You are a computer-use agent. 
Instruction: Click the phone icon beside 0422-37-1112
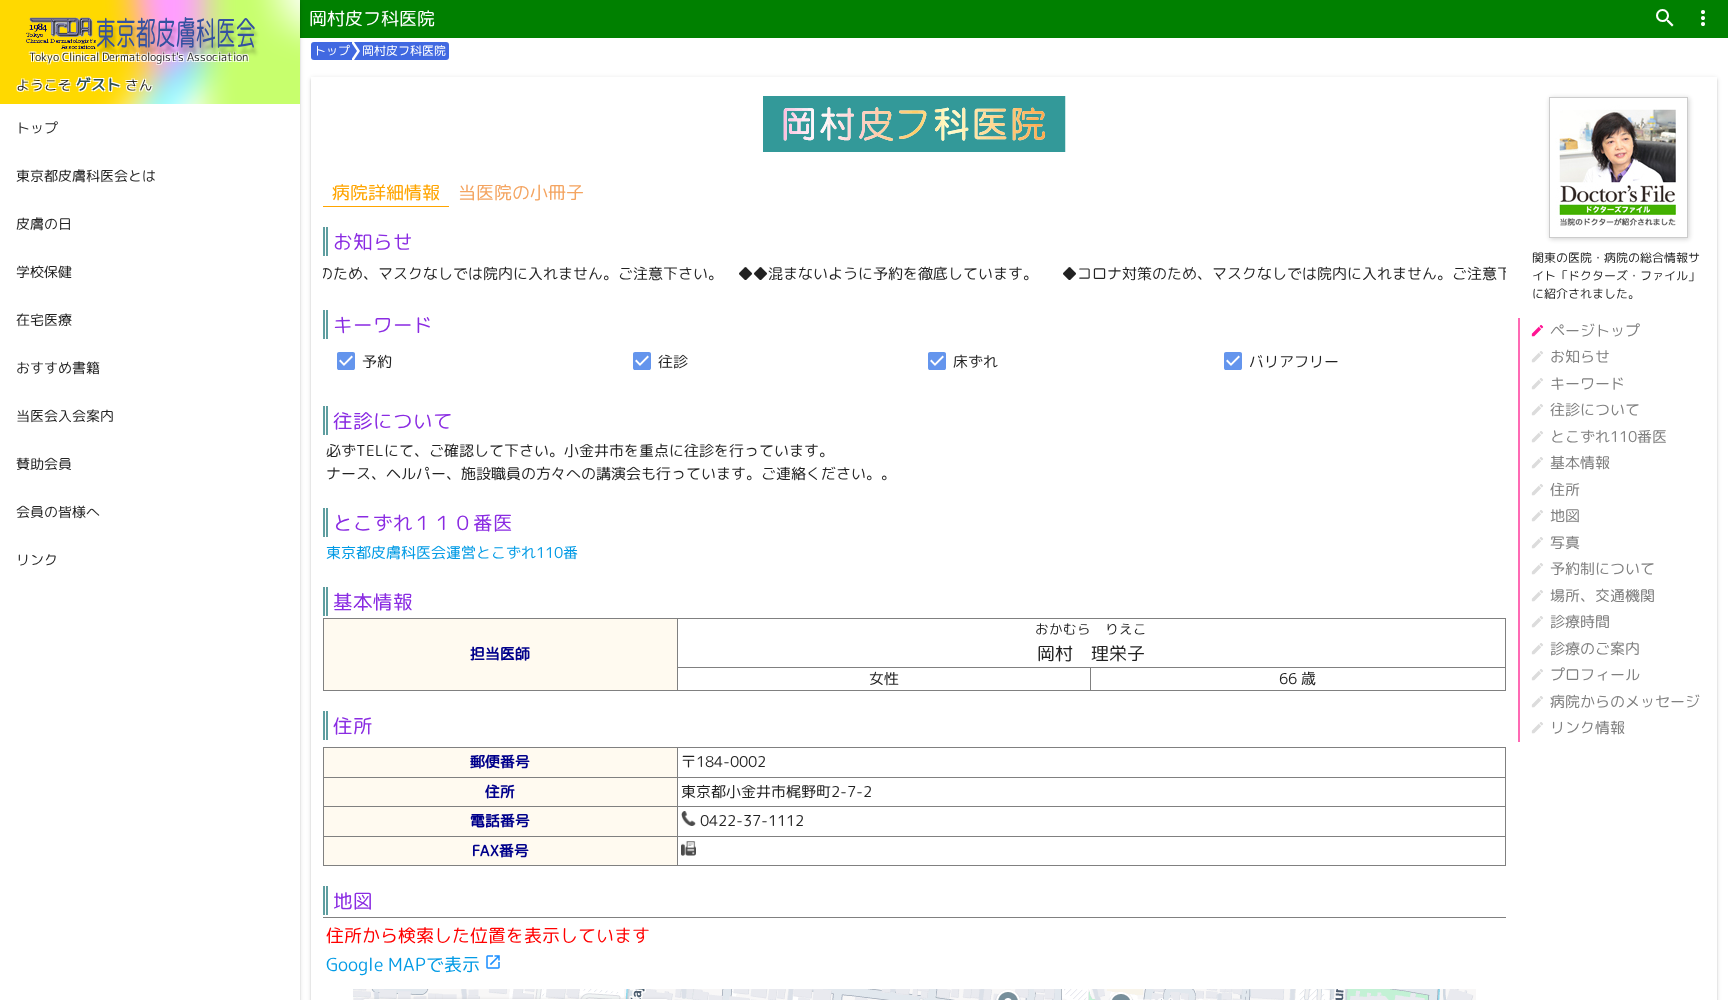click(x=689, y=820)
